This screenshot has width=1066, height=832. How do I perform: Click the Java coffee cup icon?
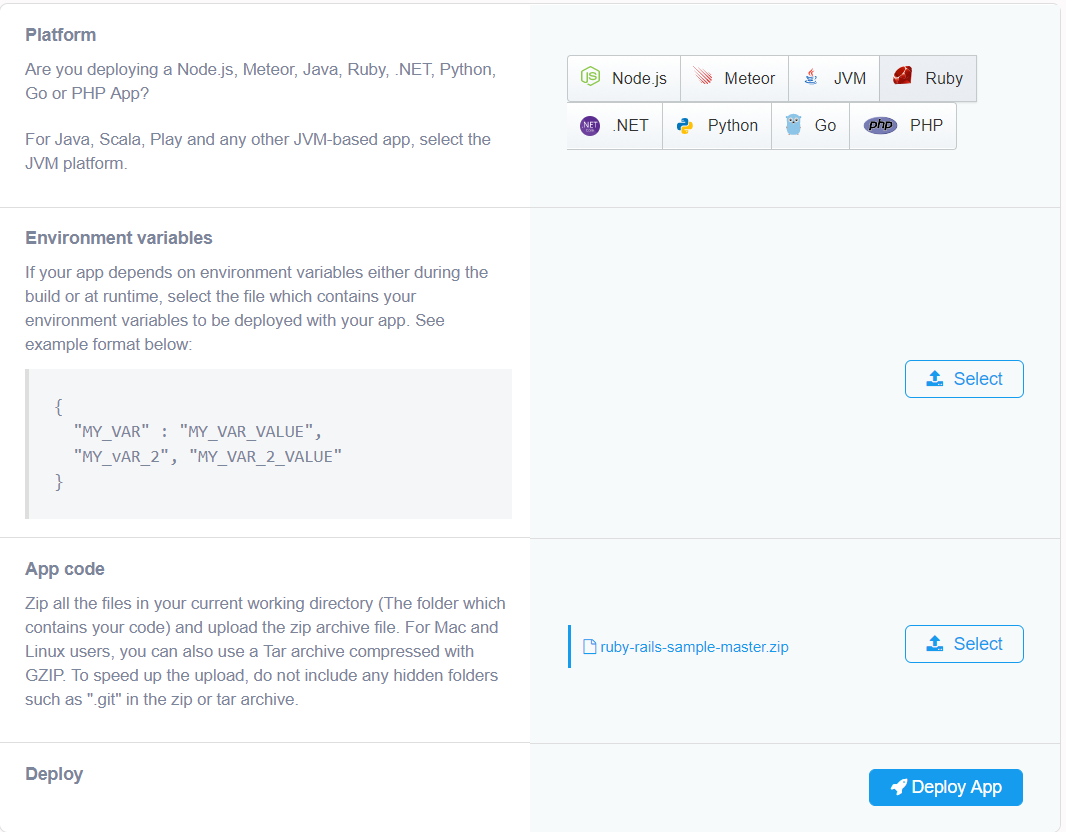click(810, 77)
